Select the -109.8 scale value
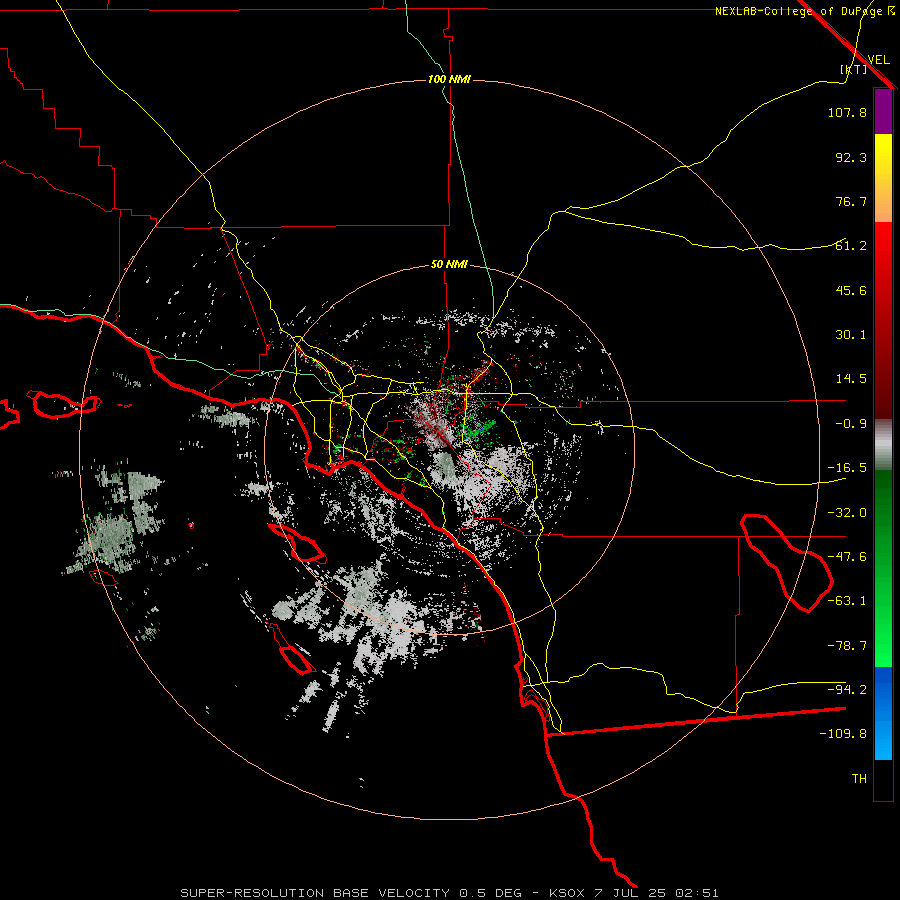900x900 pixels. click(843, 734)
